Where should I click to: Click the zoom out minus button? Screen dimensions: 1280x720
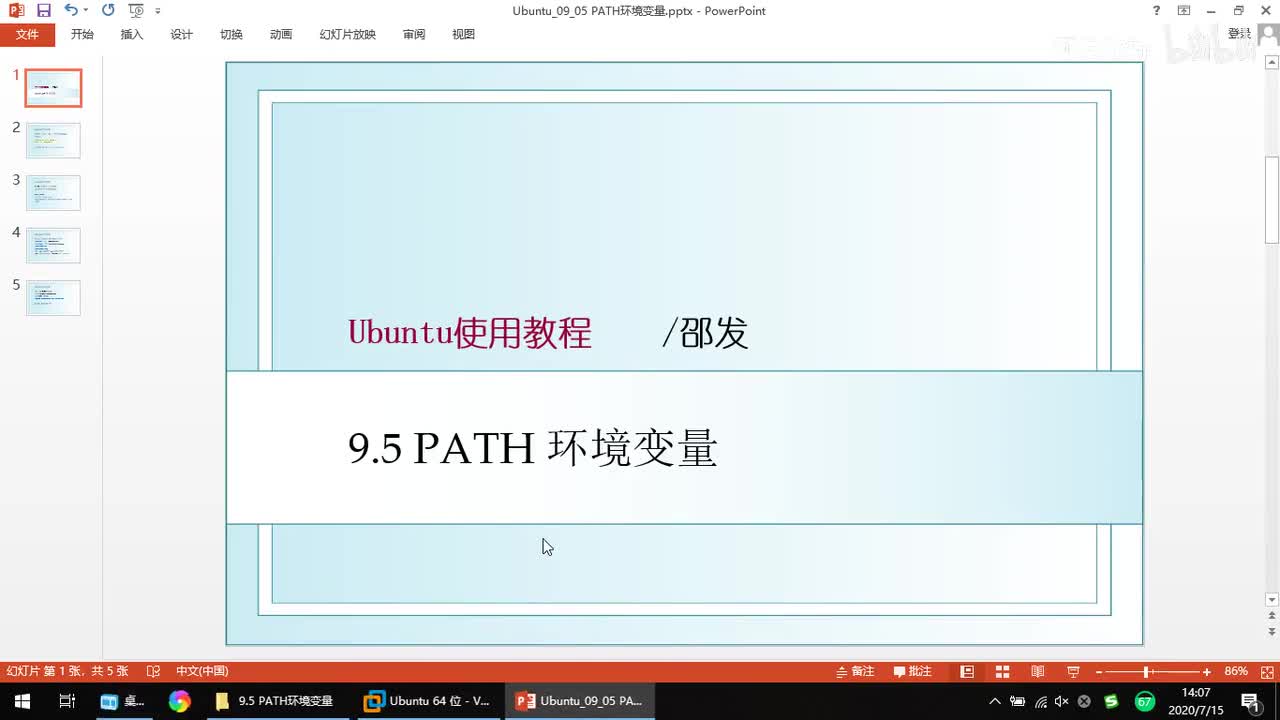pos(1098,672)
